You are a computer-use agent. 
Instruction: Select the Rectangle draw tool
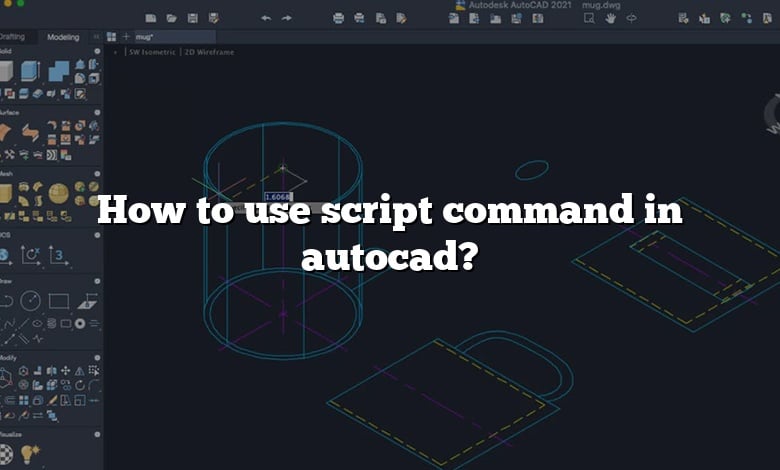coord(59,301)
